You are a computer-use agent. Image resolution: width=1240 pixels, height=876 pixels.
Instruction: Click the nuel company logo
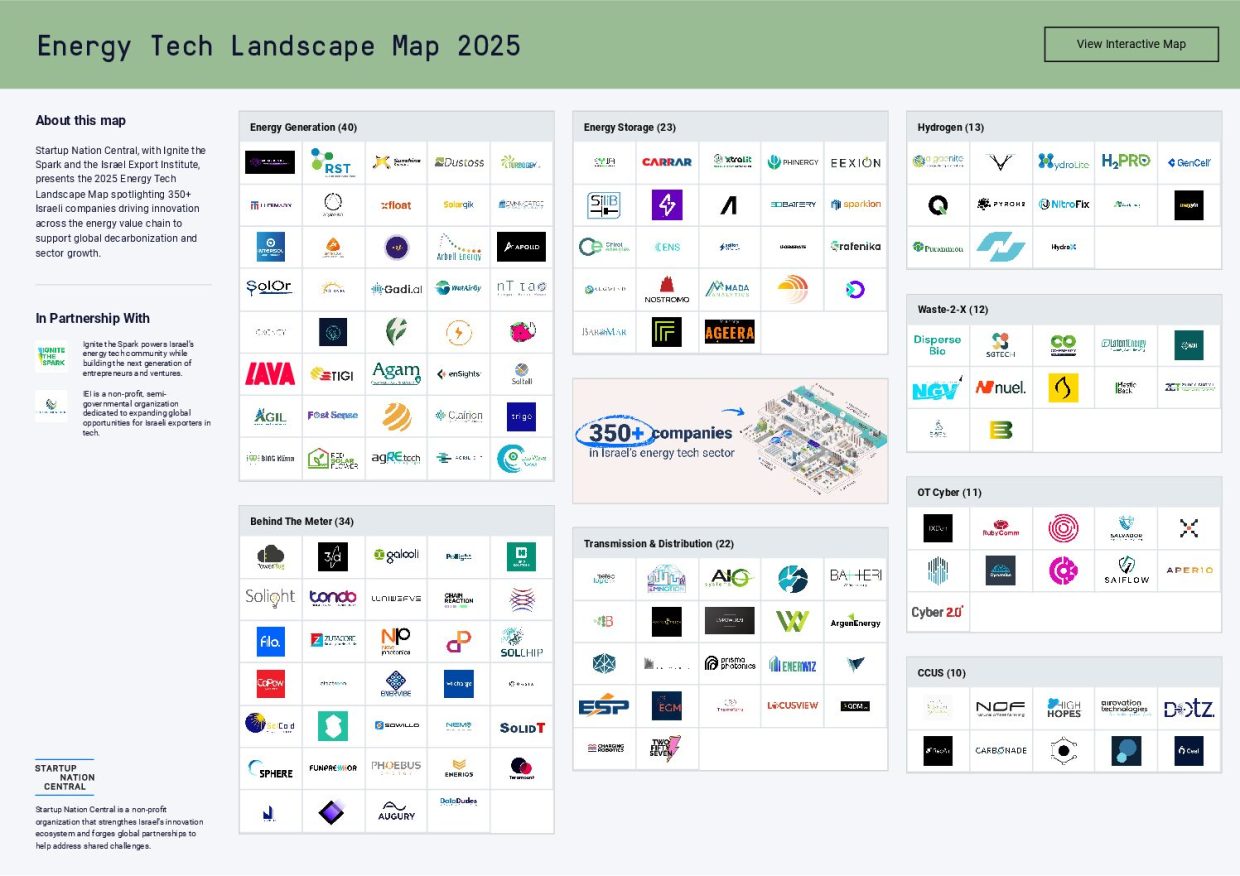click(1000, 387)
